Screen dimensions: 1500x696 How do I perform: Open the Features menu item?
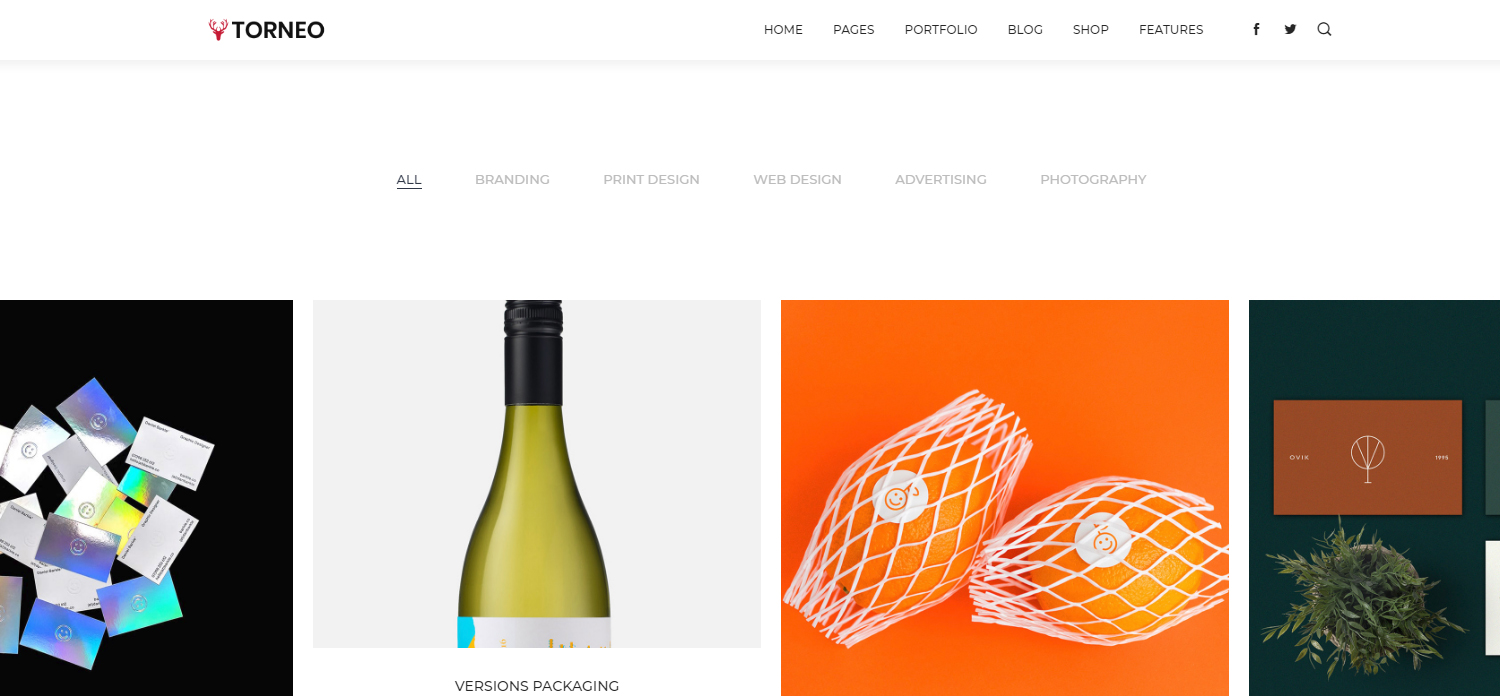click(x=1171, y=30)
